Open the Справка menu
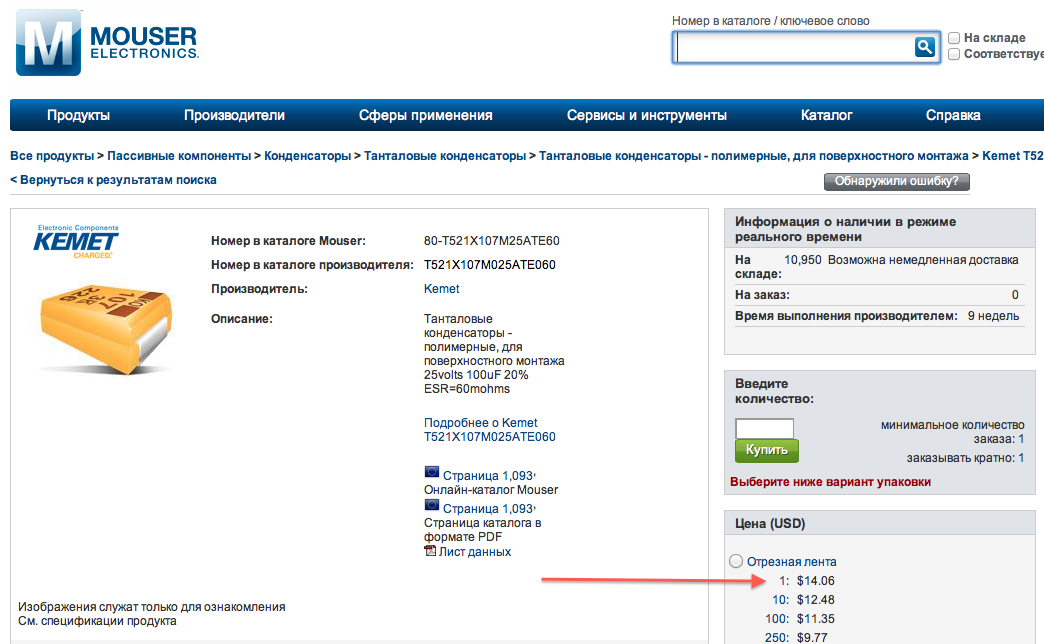Screen dimensions: 1044x644 tap(953, 115)
